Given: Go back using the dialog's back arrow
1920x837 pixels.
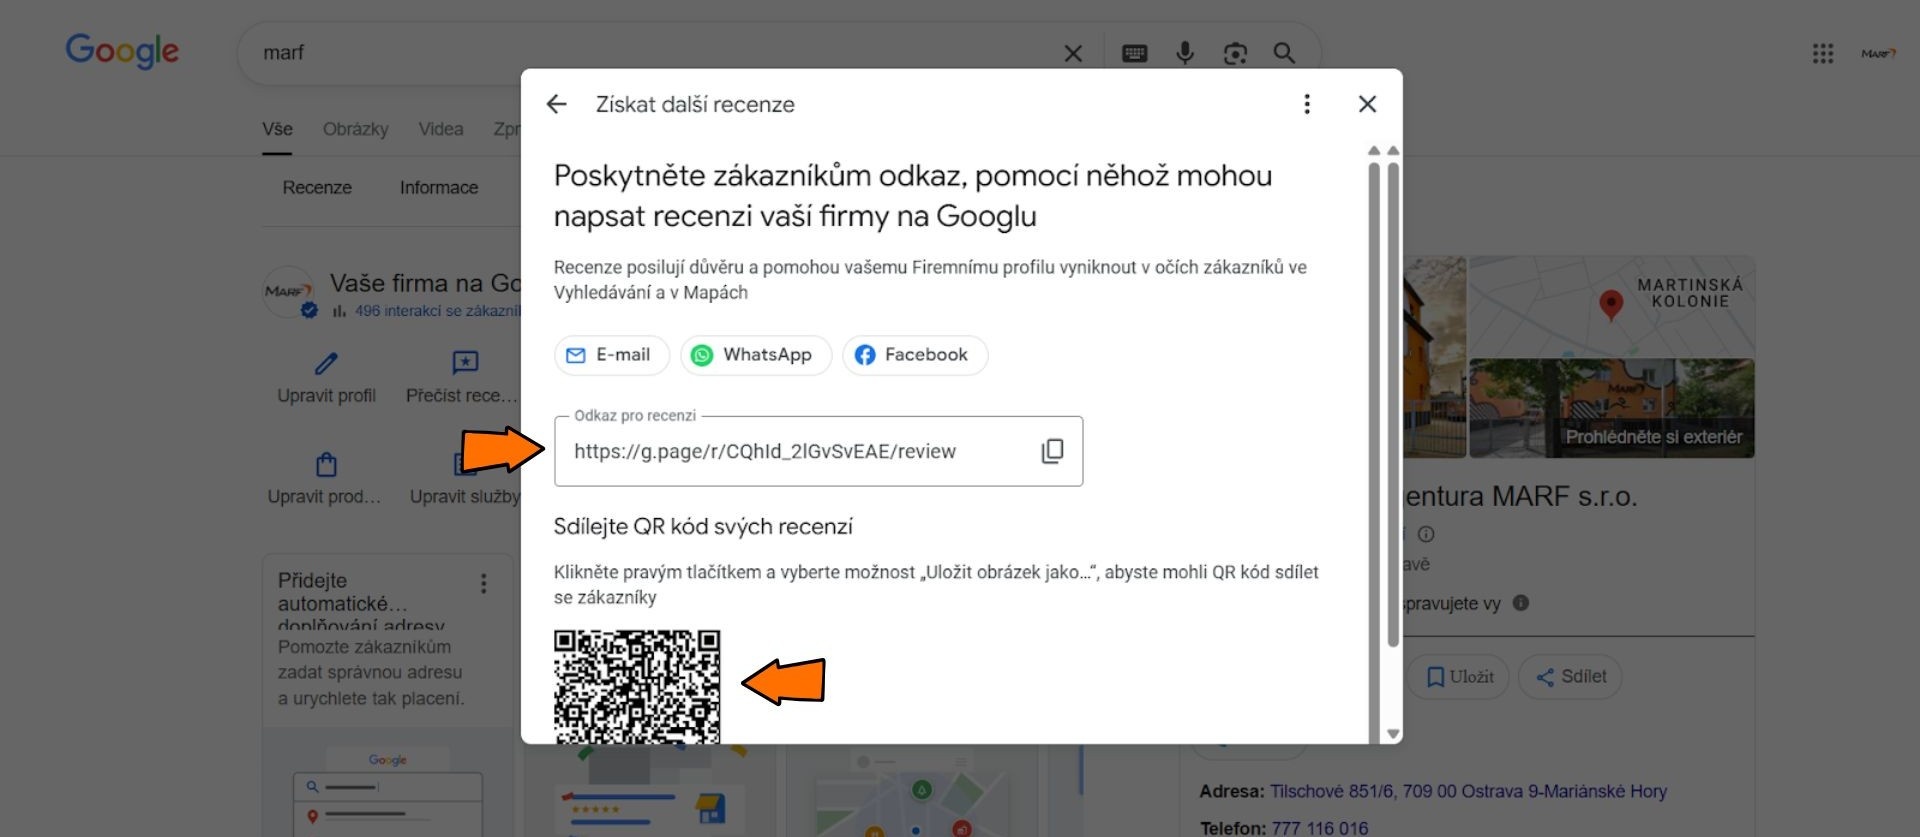Looking at the screenshot, I should (x=557, y=104).
